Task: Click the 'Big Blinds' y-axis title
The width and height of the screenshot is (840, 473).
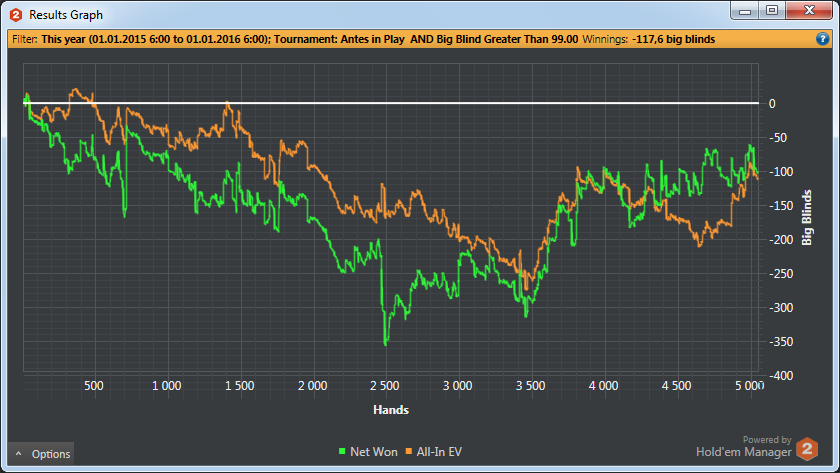Action: [806, 219]
